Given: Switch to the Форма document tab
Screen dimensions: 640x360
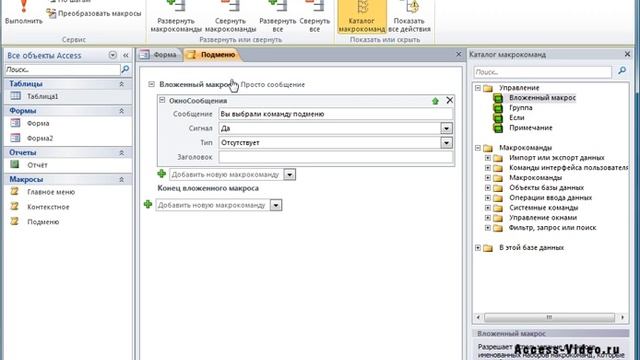Looking at the screenshot, I should click(x=159, y=55).
